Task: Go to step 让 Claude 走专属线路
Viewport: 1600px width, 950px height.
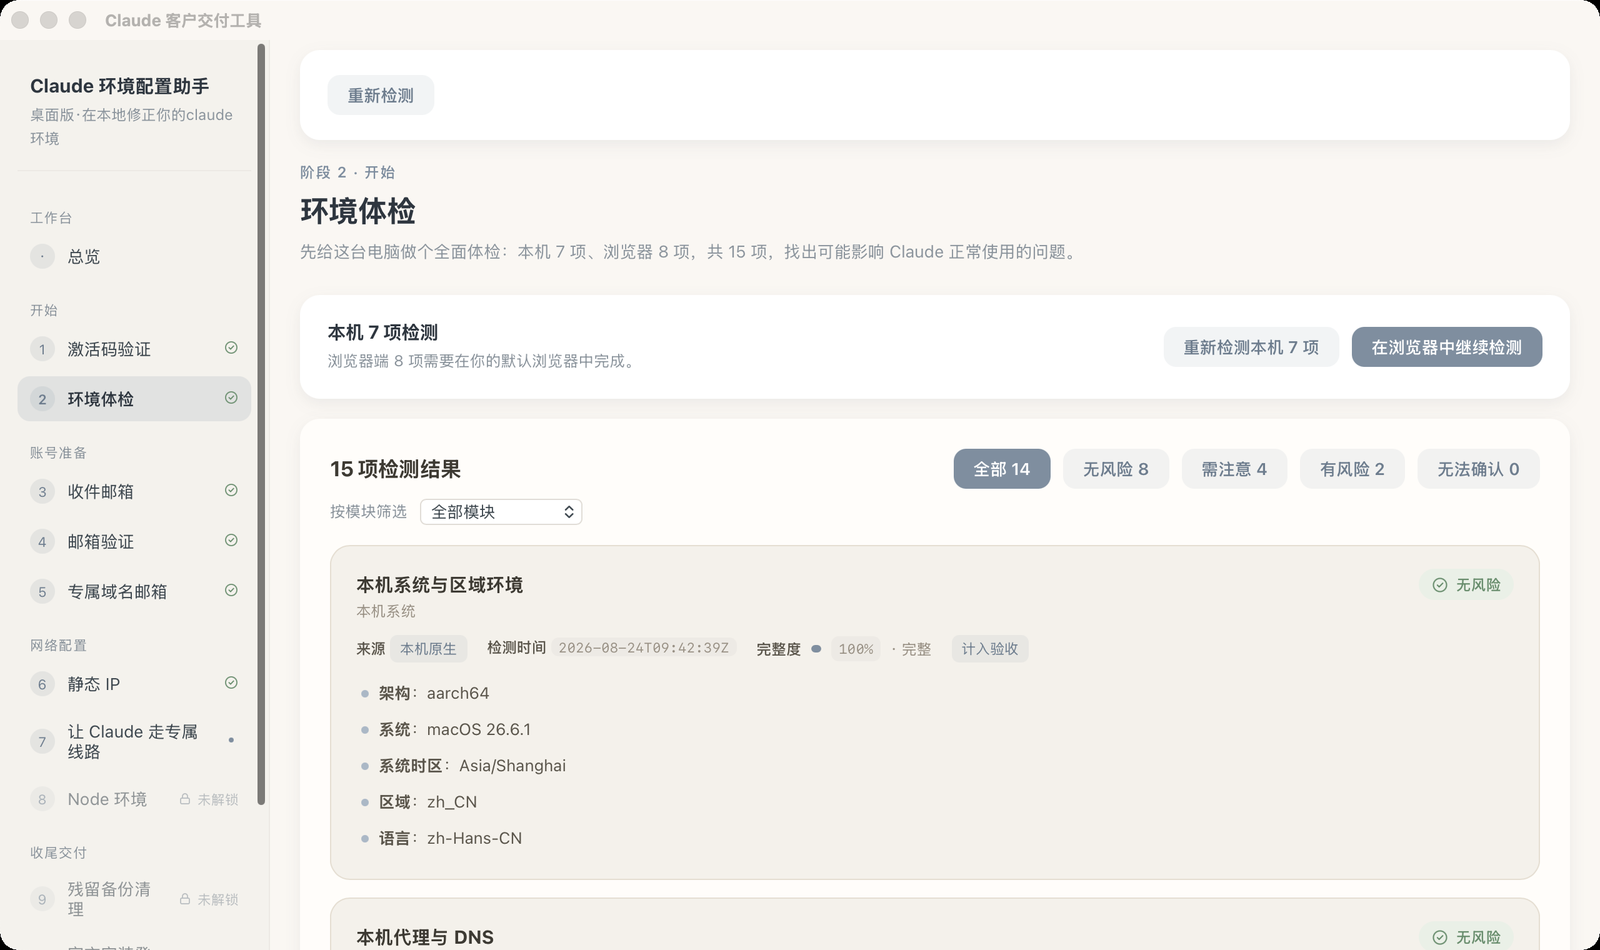Action: tap(134, 741)
